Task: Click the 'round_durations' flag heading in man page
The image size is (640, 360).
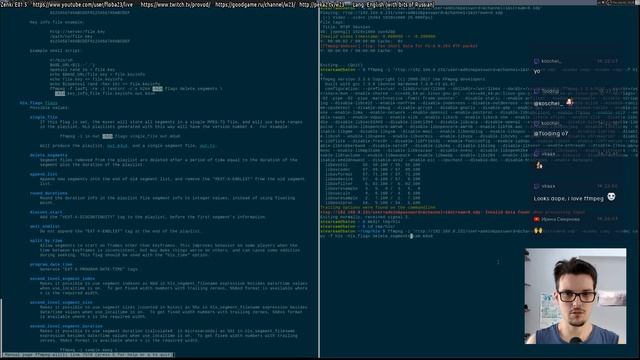Action: 49,193
